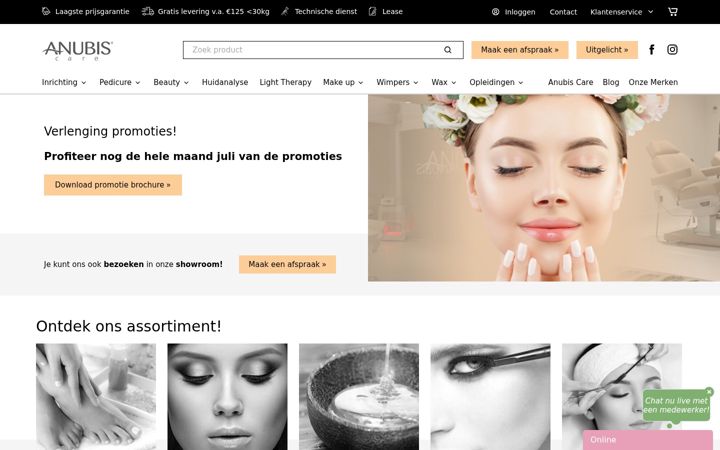The width and height of the screenshot is (720, 450).
Task: Open the wax bowl category thumbnail
Action: (x=359, y=397)
